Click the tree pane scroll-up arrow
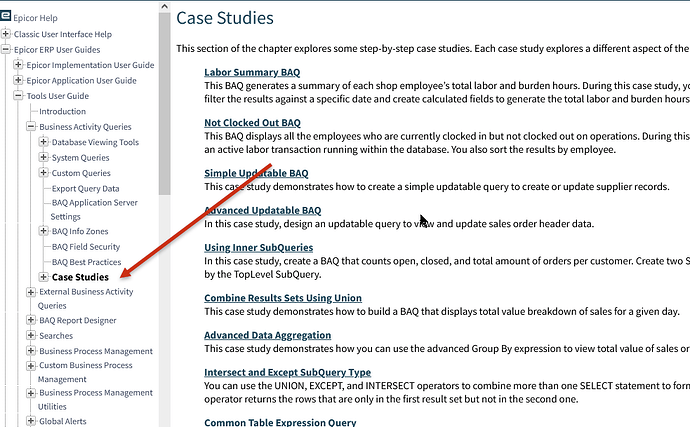The width and height of the screenshot is (690, 427). (x=165, y=6)
